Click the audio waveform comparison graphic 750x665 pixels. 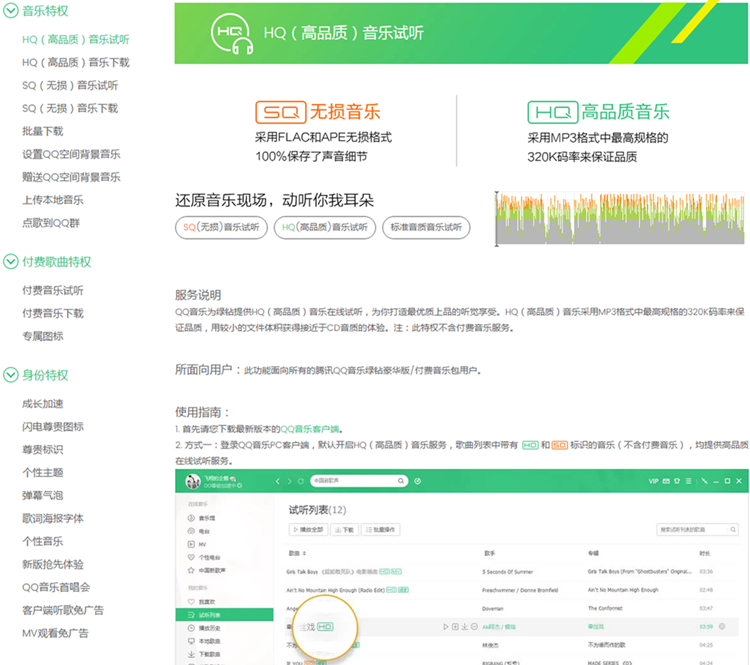(620, 219)
